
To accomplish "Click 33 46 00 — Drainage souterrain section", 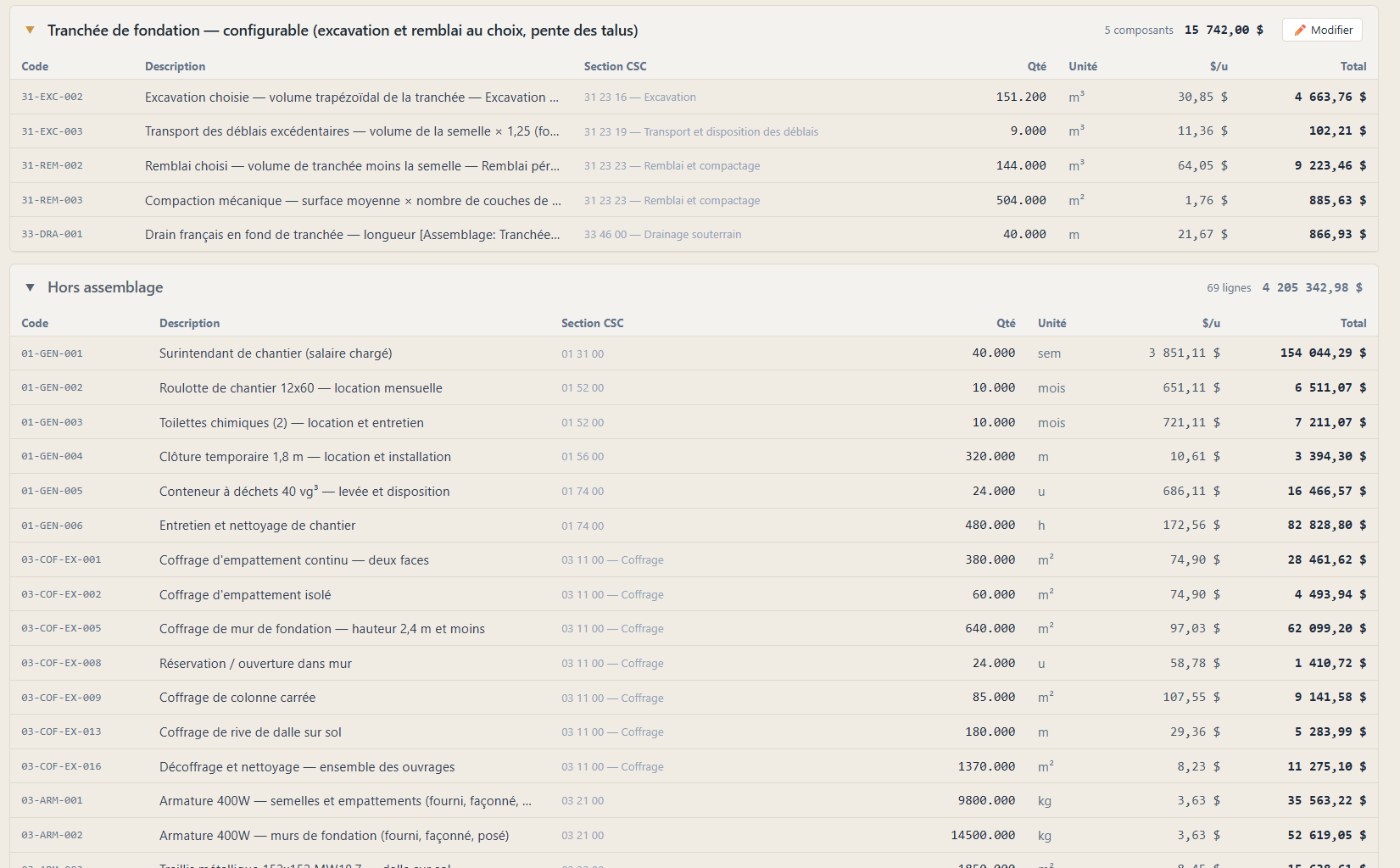I will [663, 234].
